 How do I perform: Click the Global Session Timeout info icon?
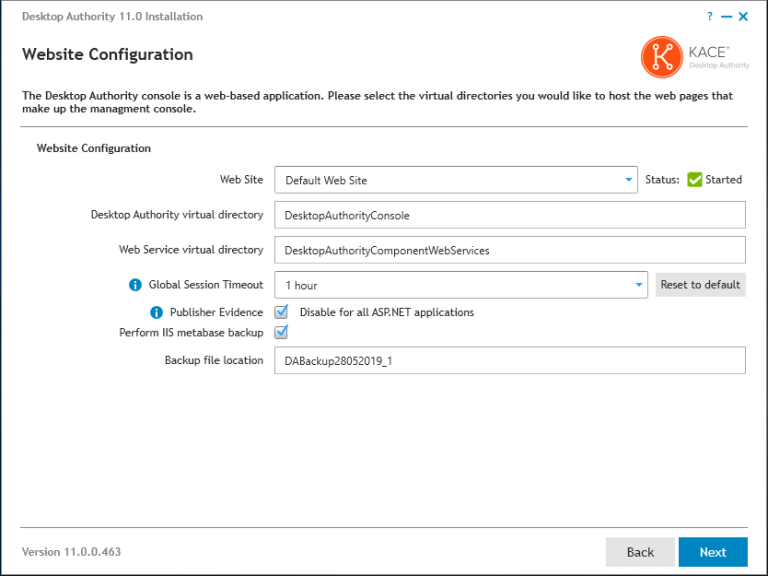136,285
